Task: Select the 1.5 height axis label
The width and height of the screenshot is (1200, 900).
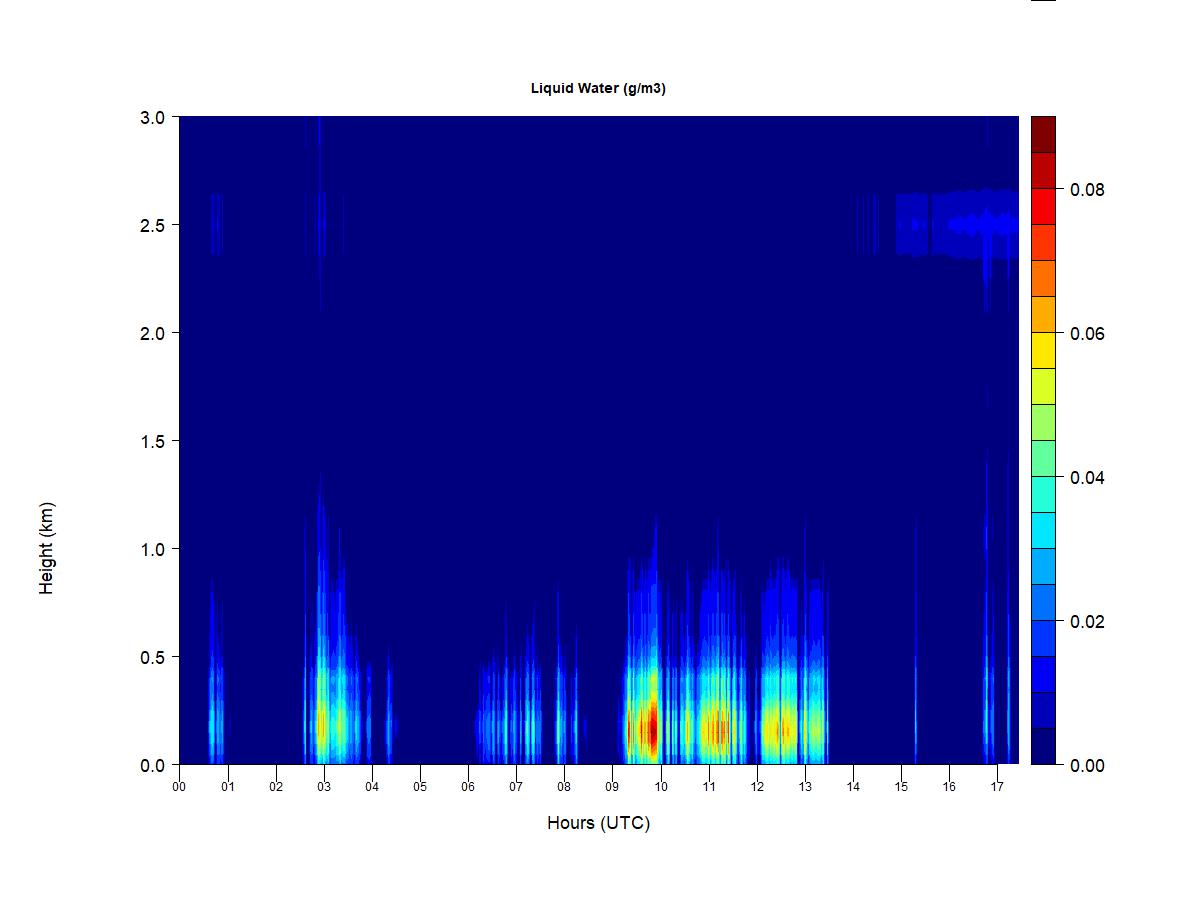Action: (152, 441)
